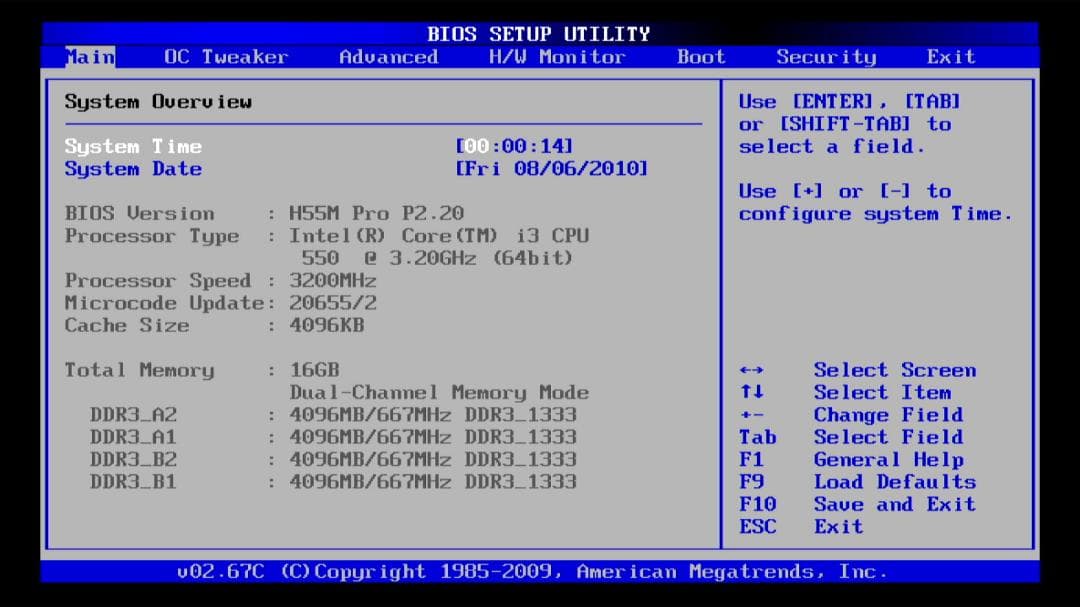Click the up-down arrows Select Item icon
This screenshot has width=1080, height=607.
coord(753,393)
